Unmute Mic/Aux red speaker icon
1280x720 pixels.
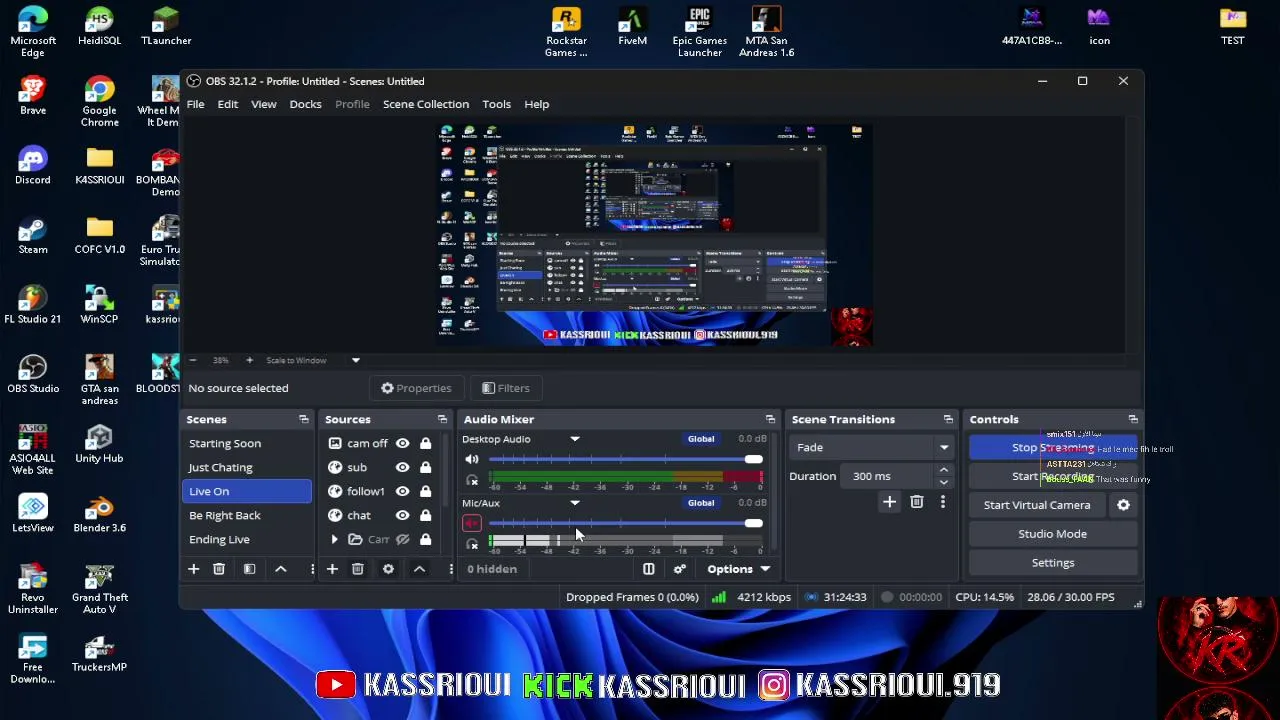pyautogui.click(x=472, y=523)
